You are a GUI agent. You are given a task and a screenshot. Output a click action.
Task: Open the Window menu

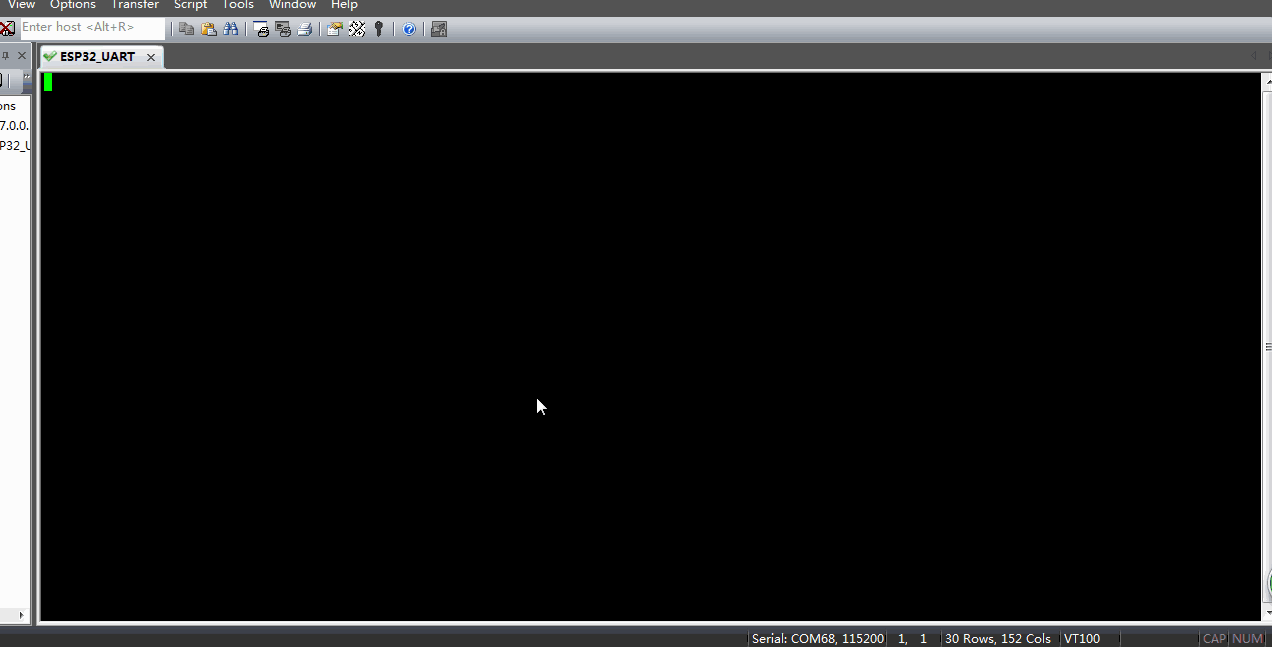(x=292, y=5)
